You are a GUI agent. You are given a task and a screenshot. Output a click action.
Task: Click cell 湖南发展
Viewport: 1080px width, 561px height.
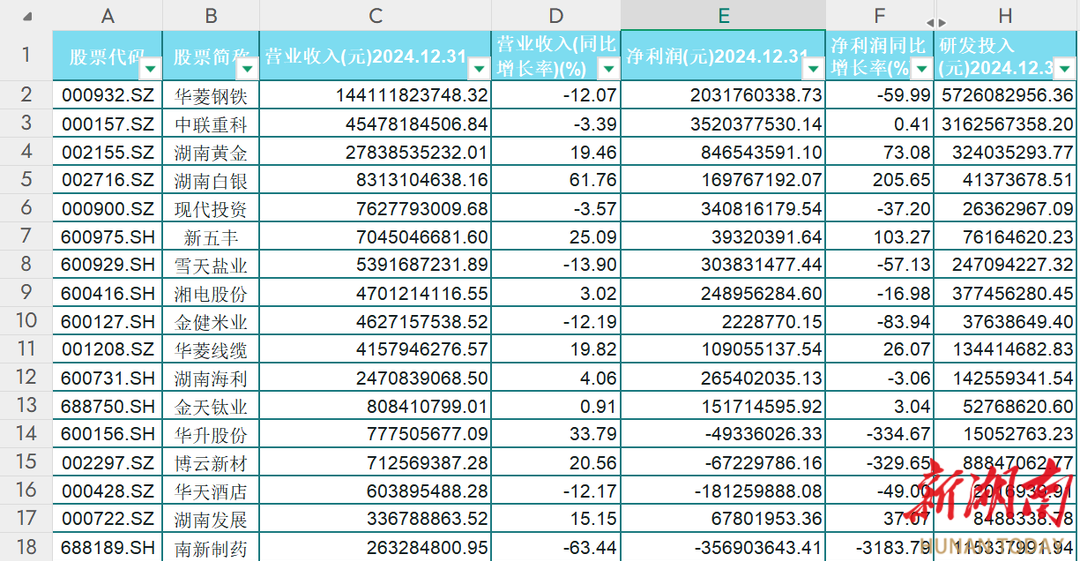click(x=211, y=519)
